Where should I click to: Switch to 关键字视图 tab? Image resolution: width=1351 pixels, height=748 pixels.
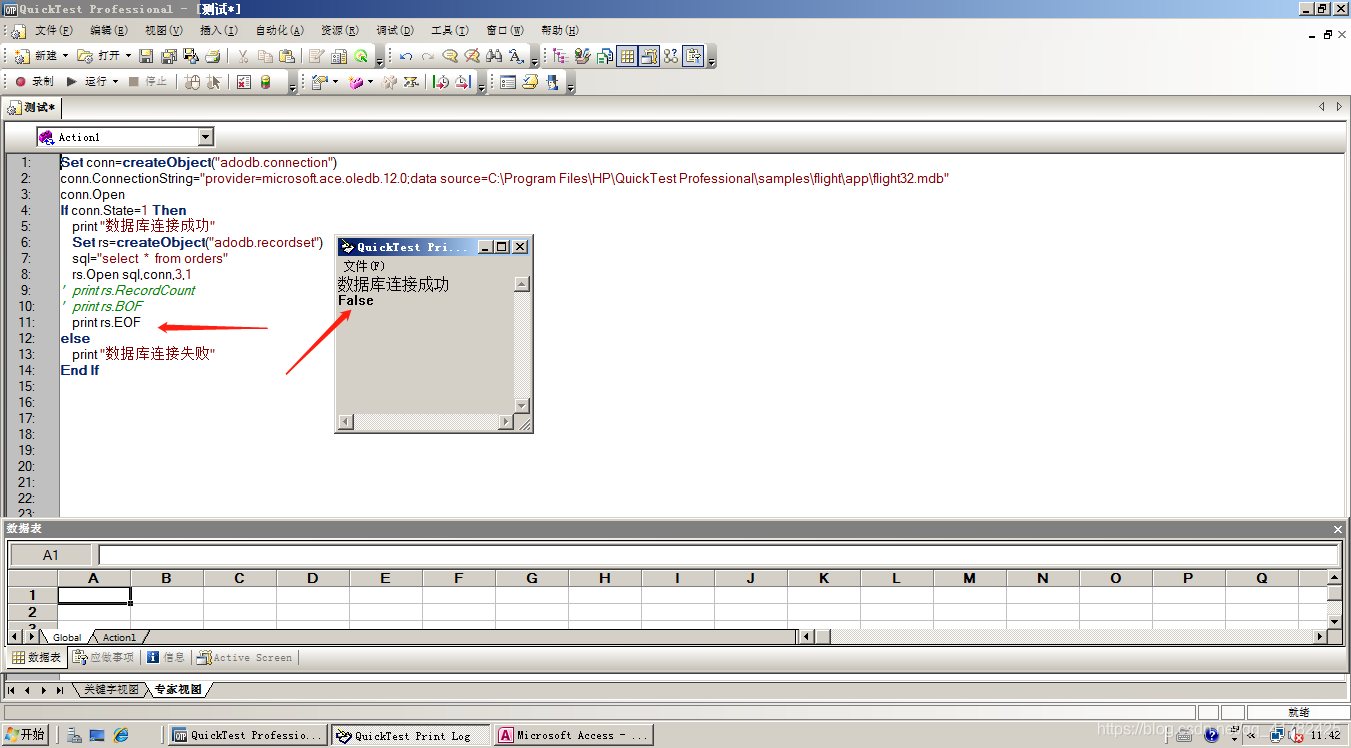coord(110,690)
